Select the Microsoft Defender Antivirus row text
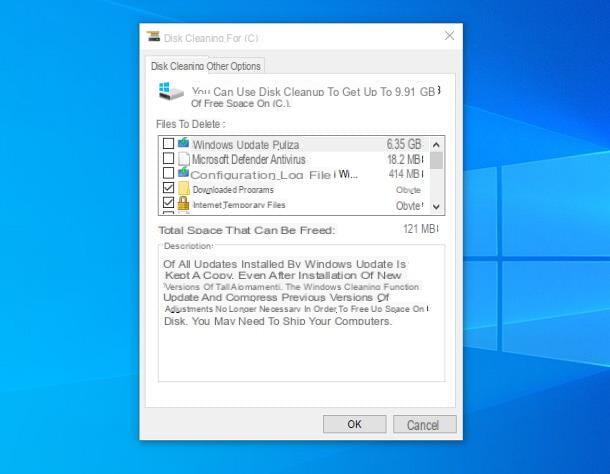Viewport: 610px width, 474px height. point(249,159)
